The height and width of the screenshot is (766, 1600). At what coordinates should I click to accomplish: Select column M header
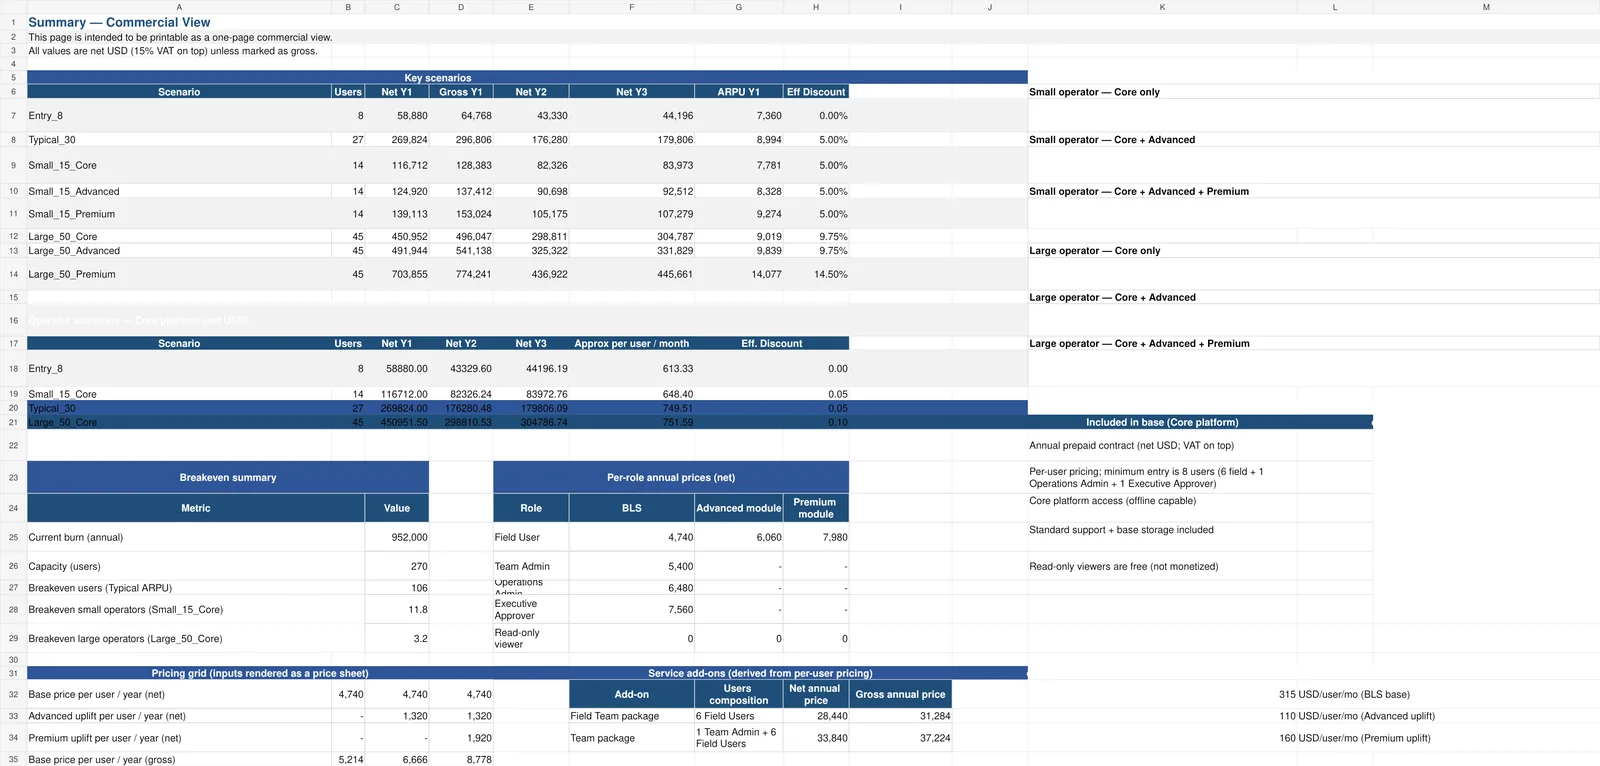tap(1486, 7)
